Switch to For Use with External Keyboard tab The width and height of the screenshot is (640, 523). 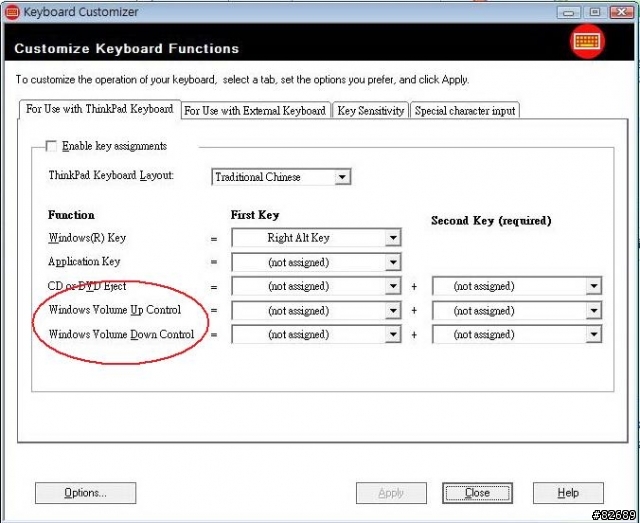pyautogui.click(x=255, y=111)
